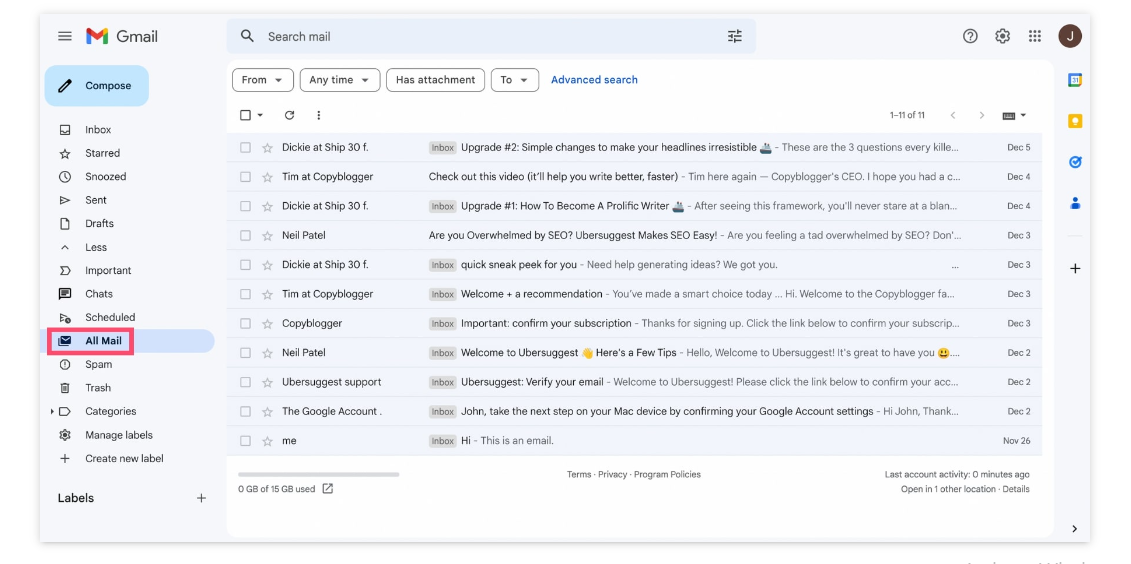Open Manage labels
The image size is (1131, 564).
[119, 435]
